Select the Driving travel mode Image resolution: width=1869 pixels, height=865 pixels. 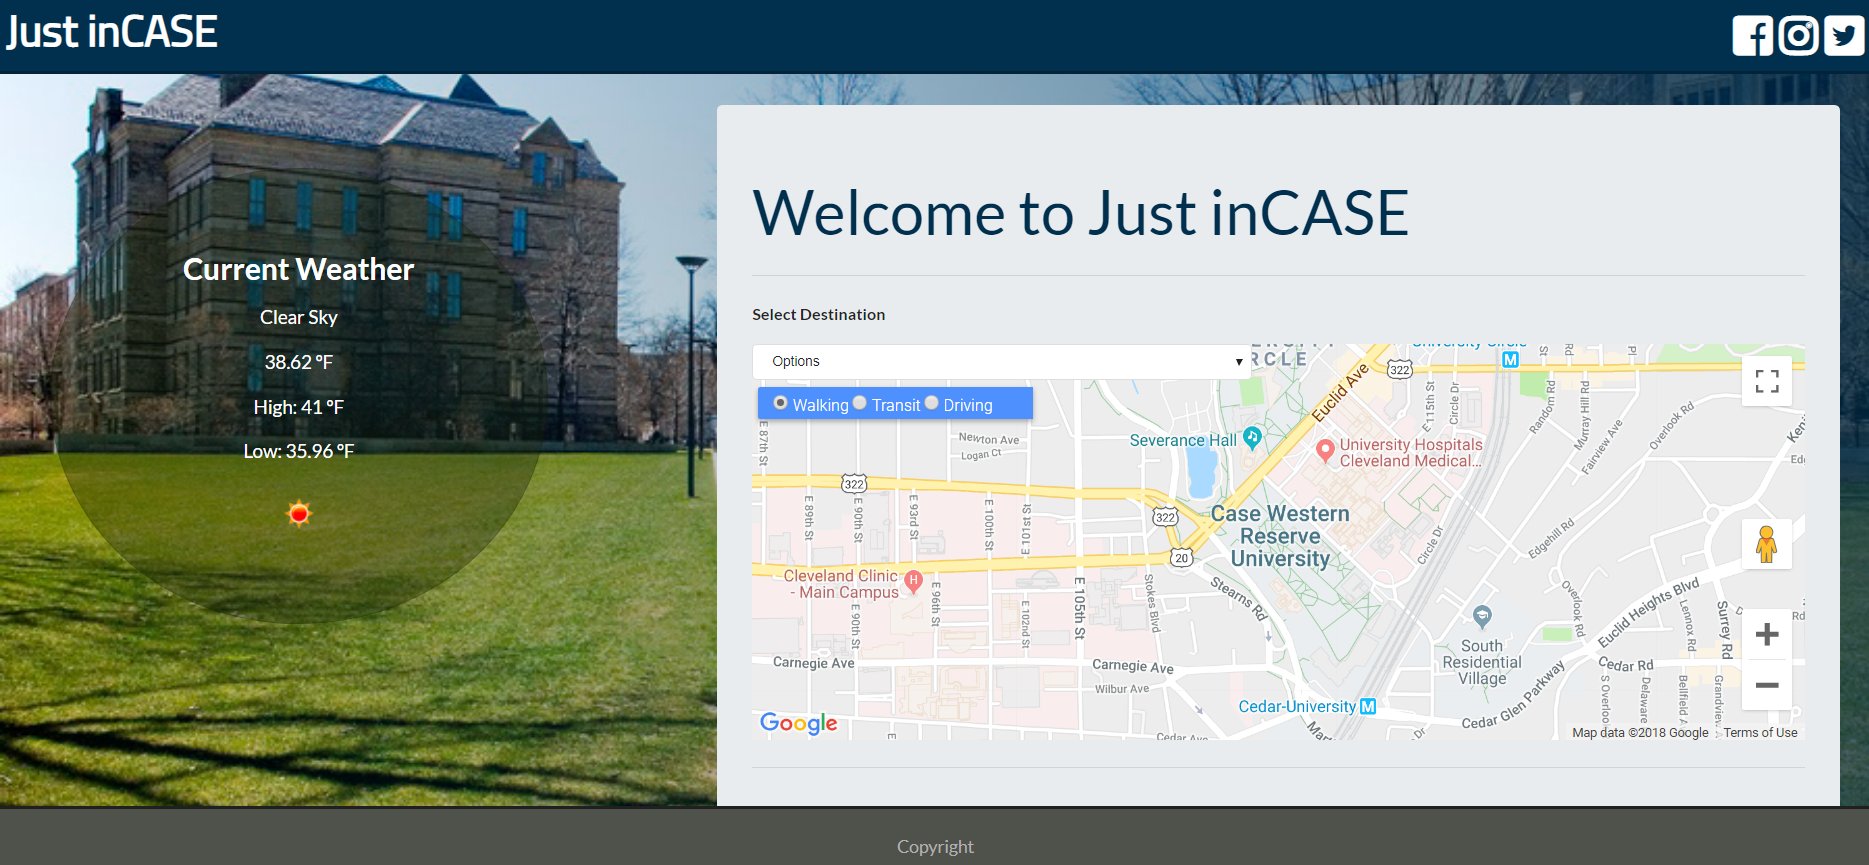click(931, 403)
